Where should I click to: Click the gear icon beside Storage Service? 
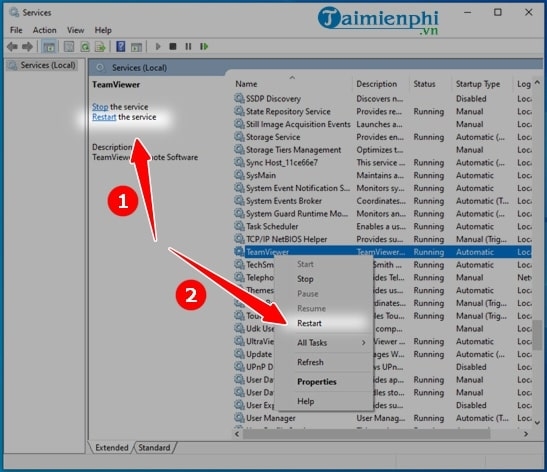tap(239, 137)
